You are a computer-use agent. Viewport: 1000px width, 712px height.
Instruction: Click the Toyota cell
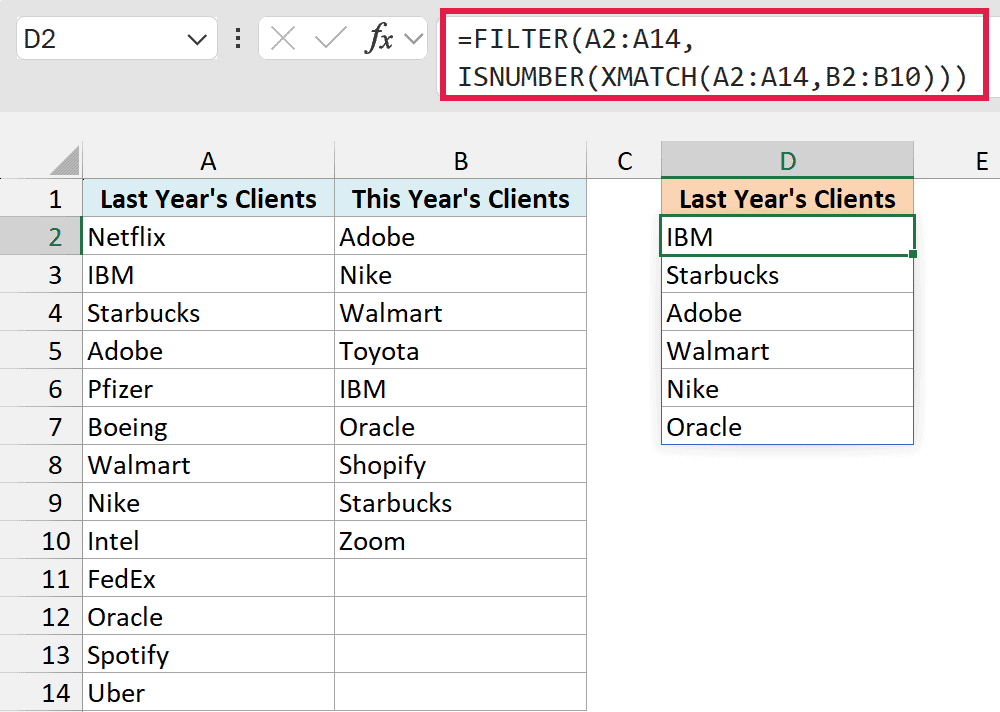click(460, 350)
